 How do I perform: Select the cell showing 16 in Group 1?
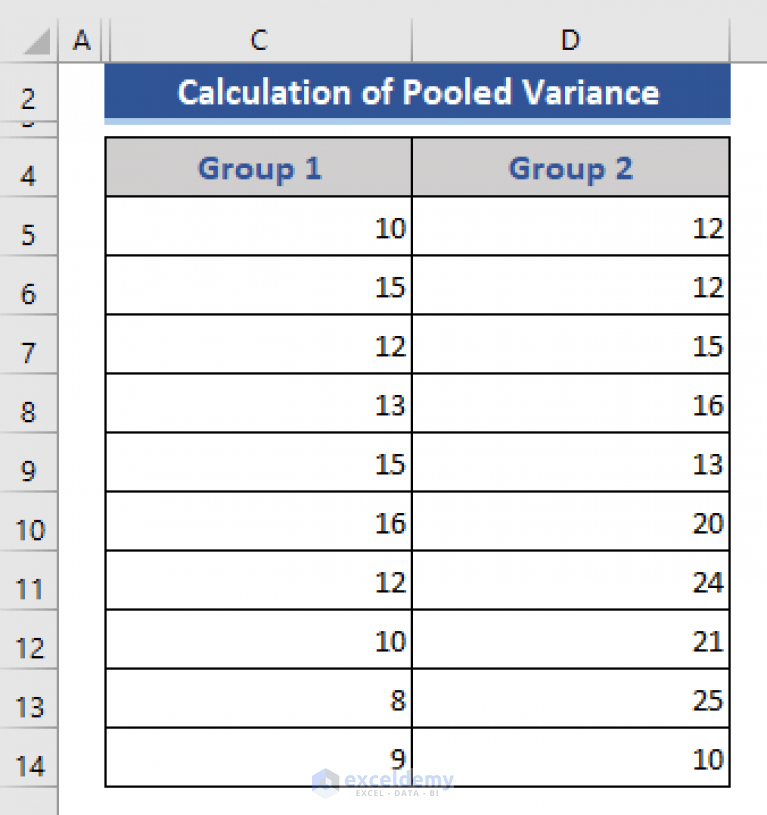click(x=258, y=522)
